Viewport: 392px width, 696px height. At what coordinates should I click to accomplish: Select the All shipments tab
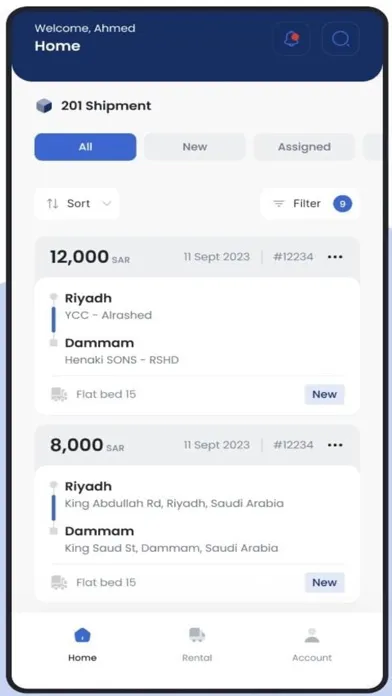(85, 147)
